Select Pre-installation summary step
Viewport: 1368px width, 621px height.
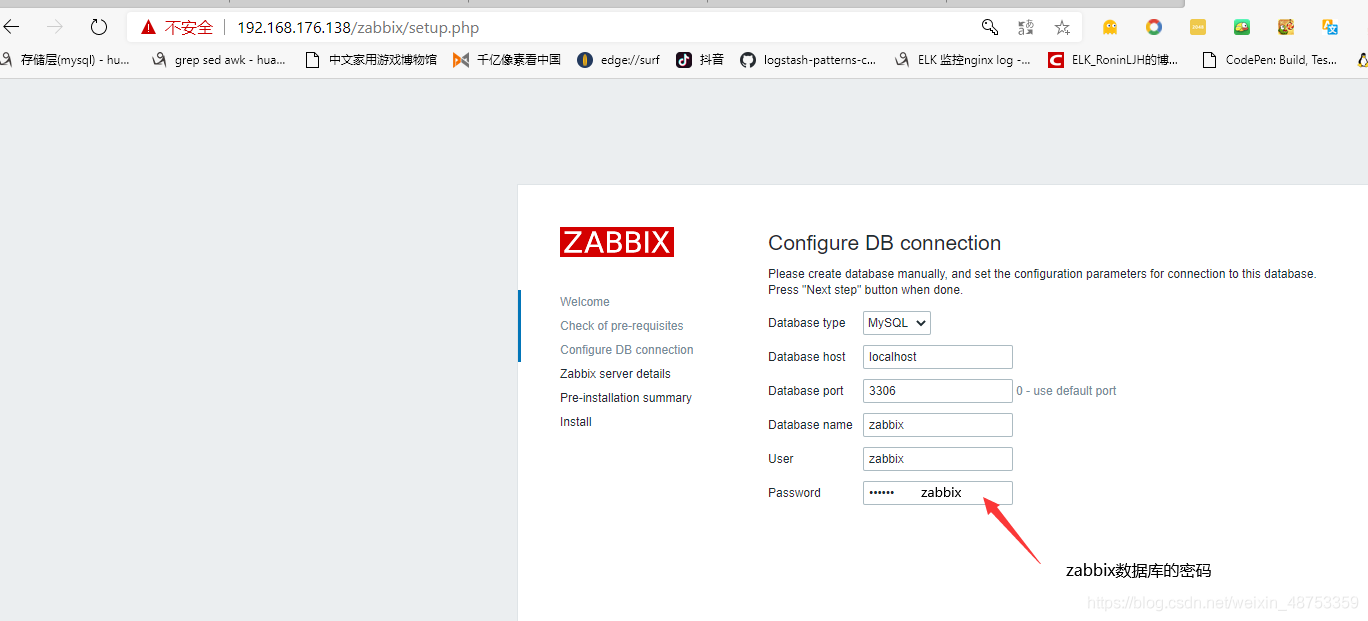tap(626, 398)
